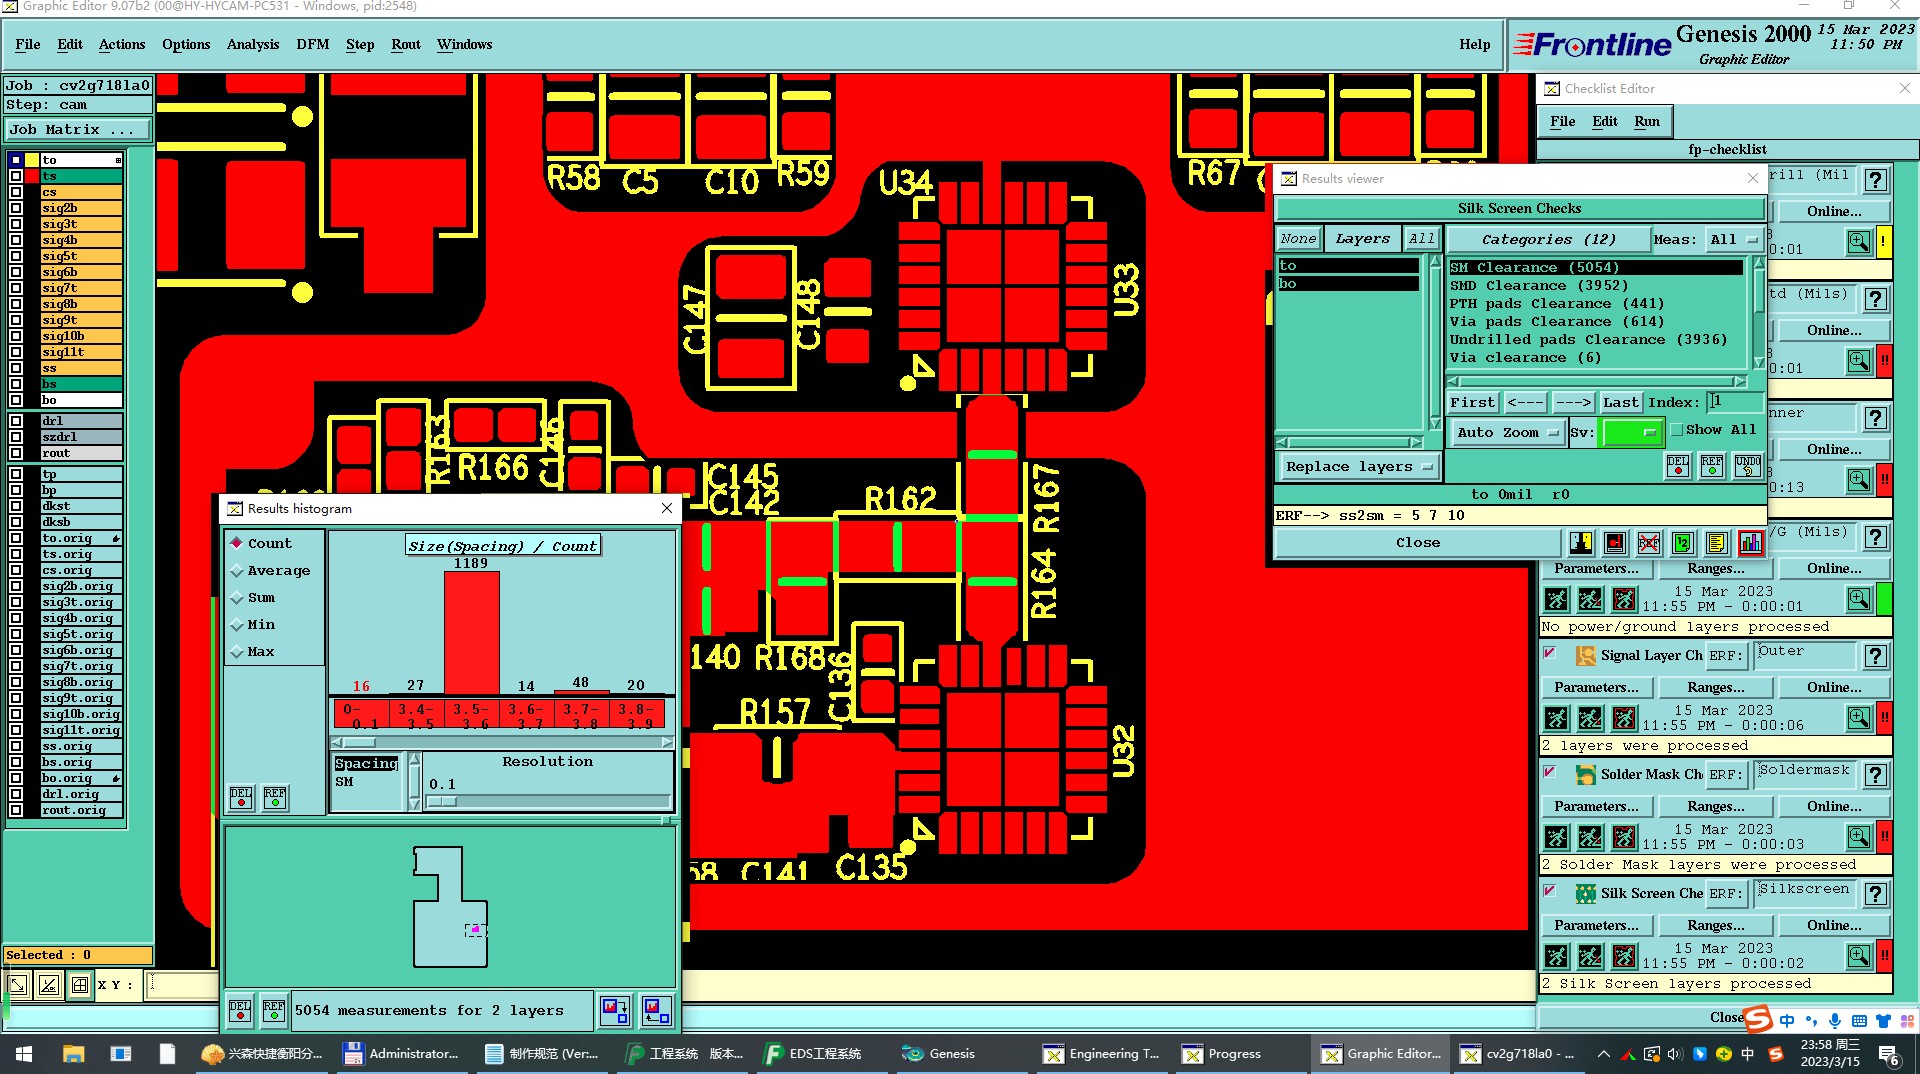Click the Last navigation button

point(1620,402)
